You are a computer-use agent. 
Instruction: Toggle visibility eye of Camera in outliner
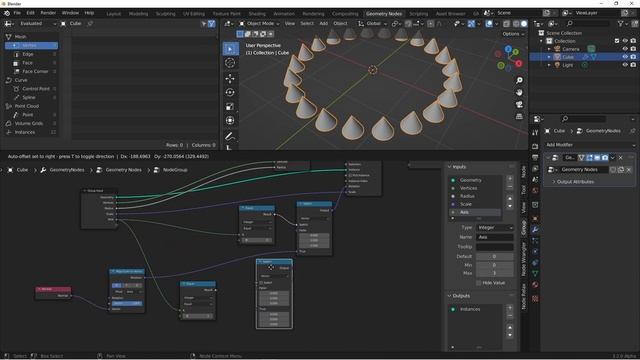625,49
